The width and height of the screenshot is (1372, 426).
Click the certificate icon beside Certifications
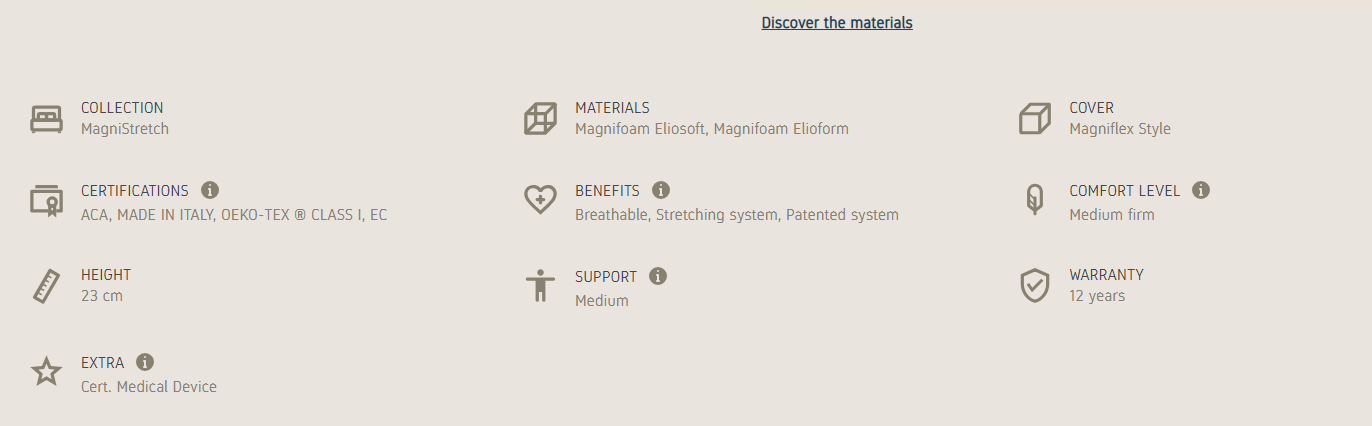click(x=46, y=201)
